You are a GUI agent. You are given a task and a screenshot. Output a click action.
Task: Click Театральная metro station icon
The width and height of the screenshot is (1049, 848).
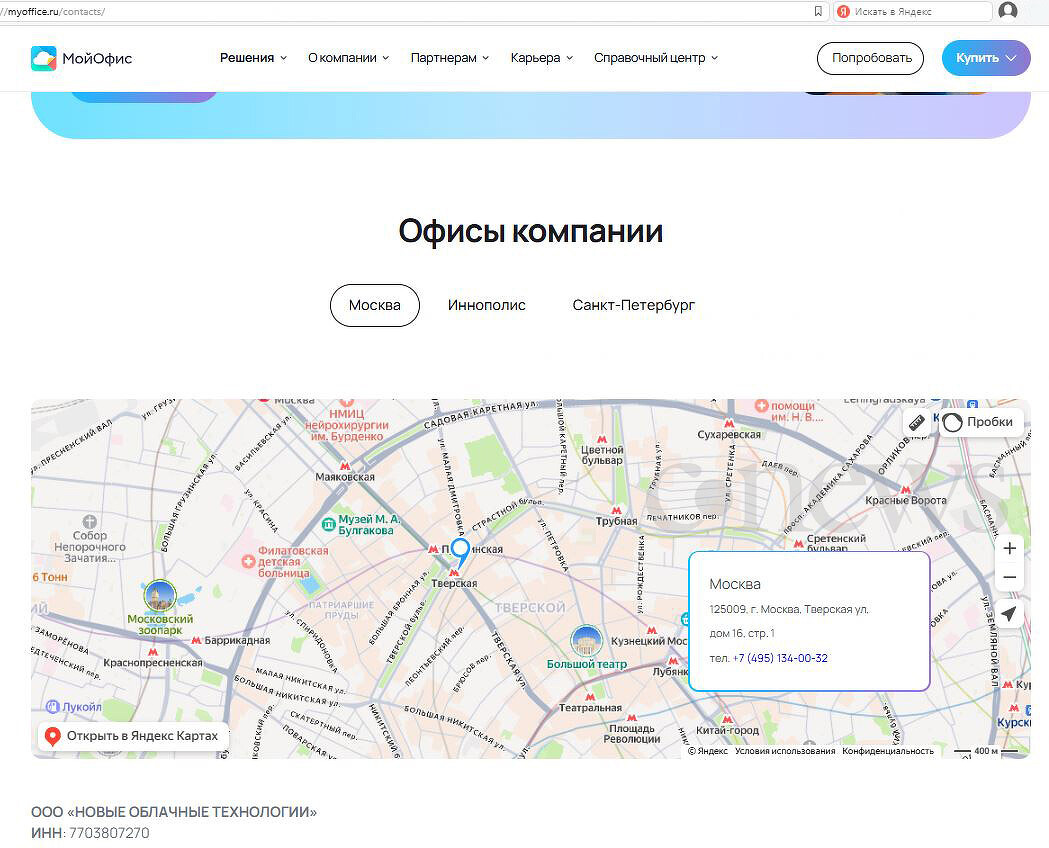[590, 696]
